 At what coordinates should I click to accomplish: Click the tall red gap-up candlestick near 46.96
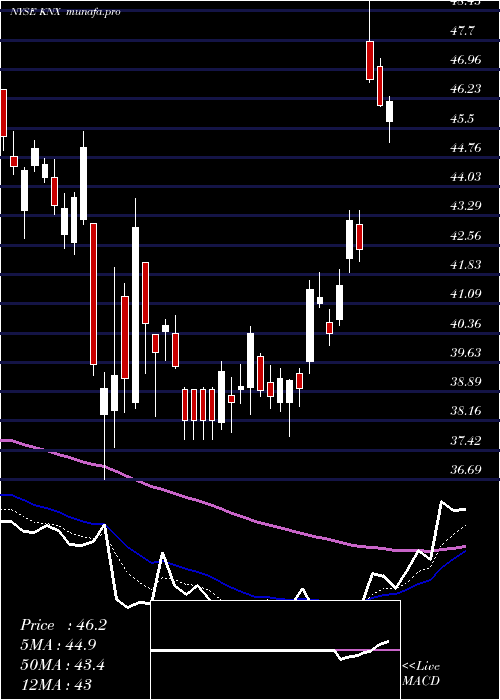pyautogui.click(x=370, y=60)
